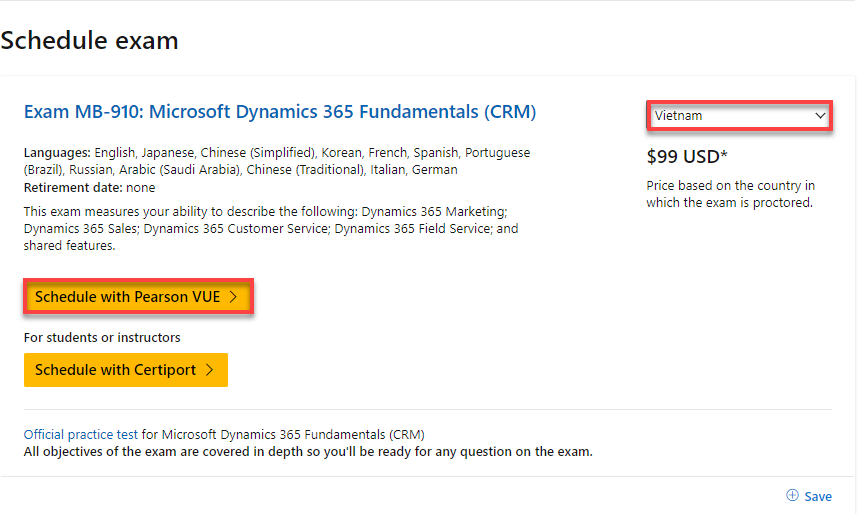The image size is (858, 514).
Task: Click the price based on country note
Action: click(x=731, y=194)
